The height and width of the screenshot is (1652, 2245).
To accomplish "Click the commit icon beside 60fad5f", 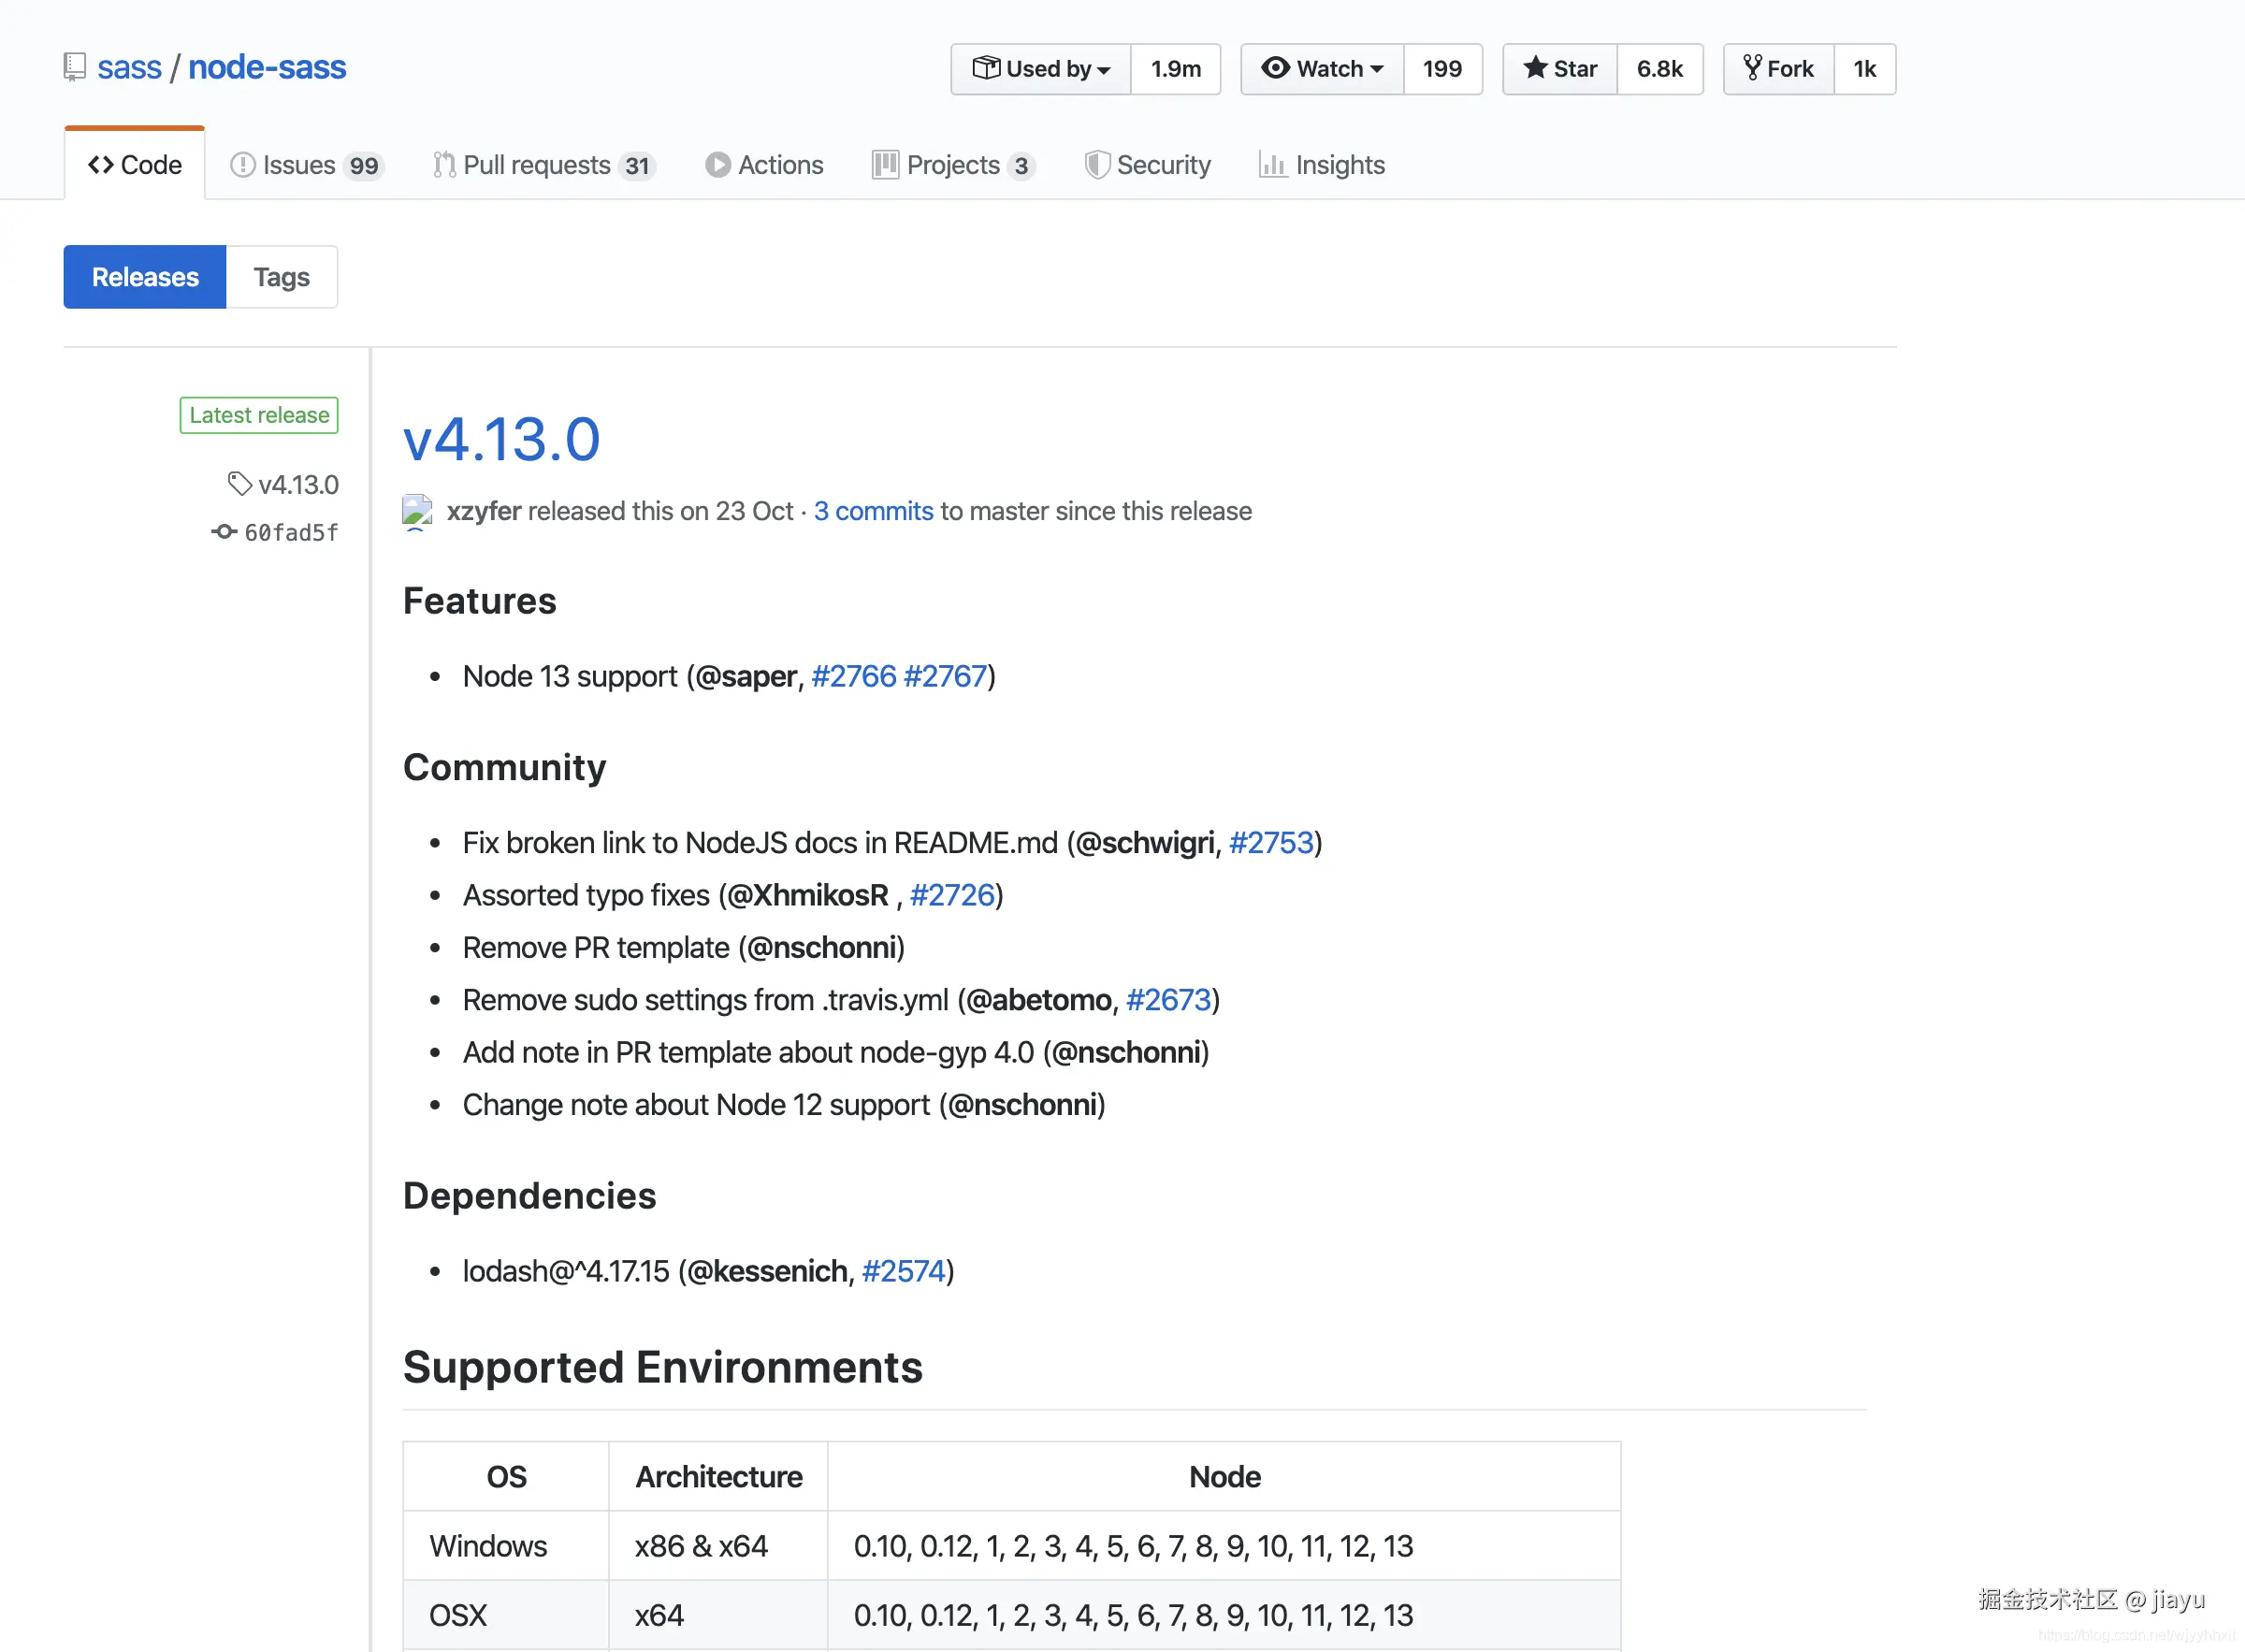I will point(224,532).
